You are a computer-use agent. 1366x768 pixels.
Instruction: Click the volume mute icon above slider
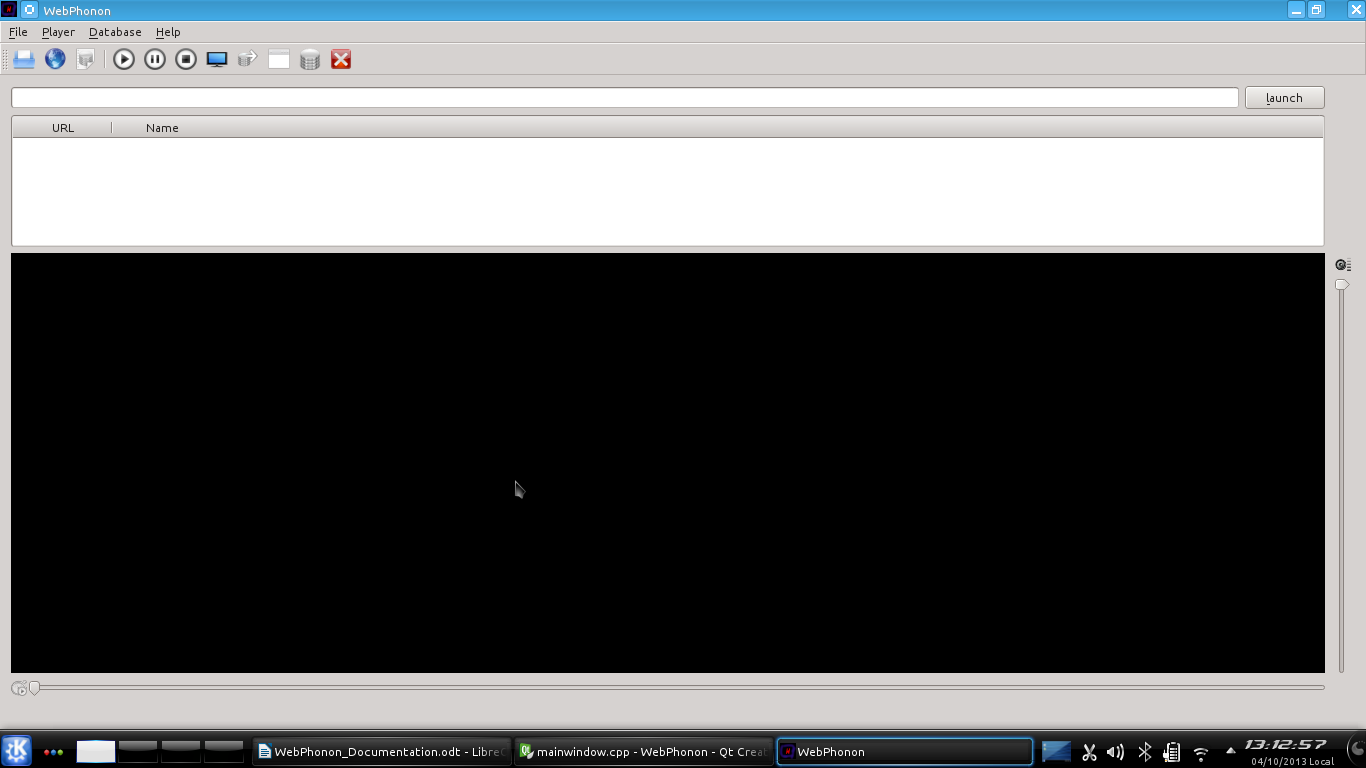[x=1343, y=265]
